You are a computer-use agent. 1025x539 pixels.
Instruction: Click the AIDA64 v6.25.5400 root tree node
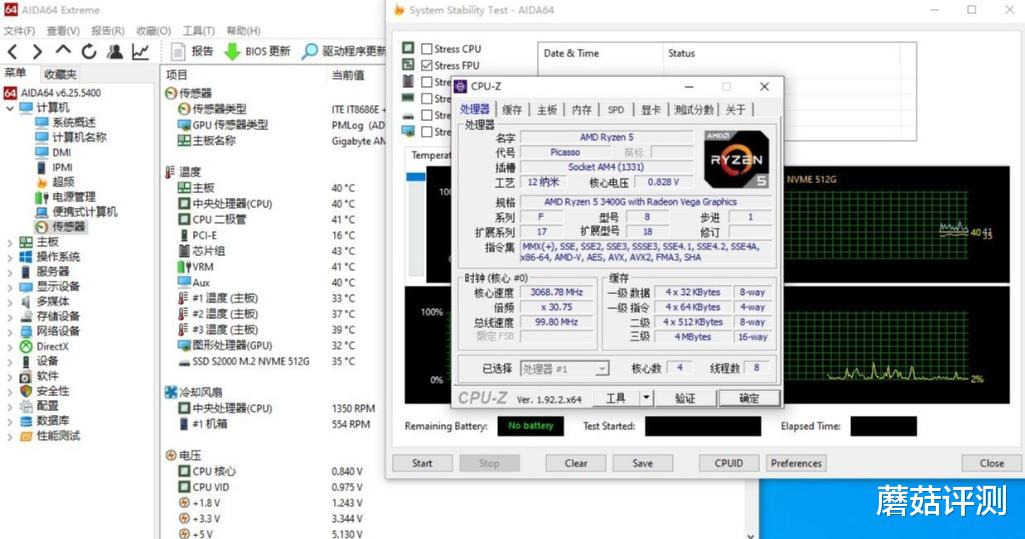pos(60,93)
